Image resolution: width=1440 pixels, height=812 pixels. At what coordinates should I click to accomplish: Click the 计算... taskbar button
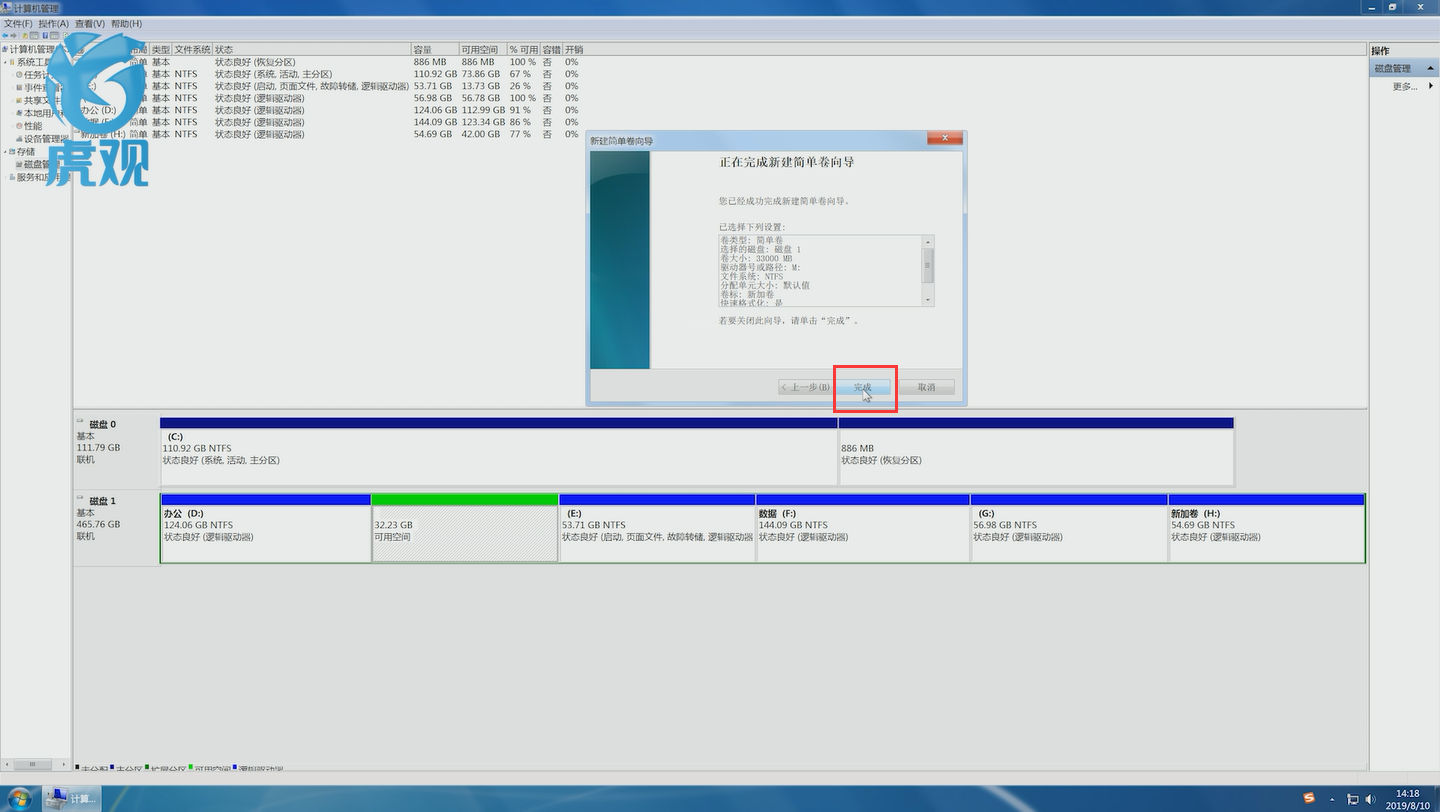click(72, 798)
